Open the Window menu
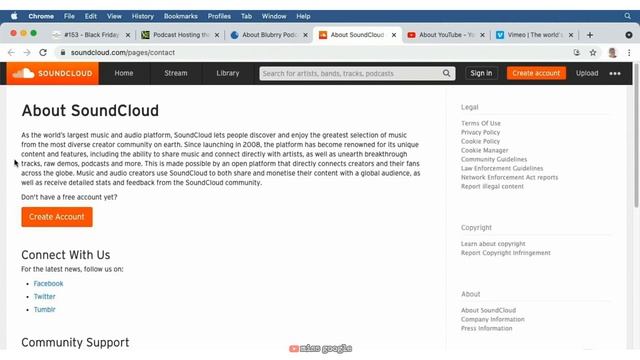 click(x=274, y=16)
